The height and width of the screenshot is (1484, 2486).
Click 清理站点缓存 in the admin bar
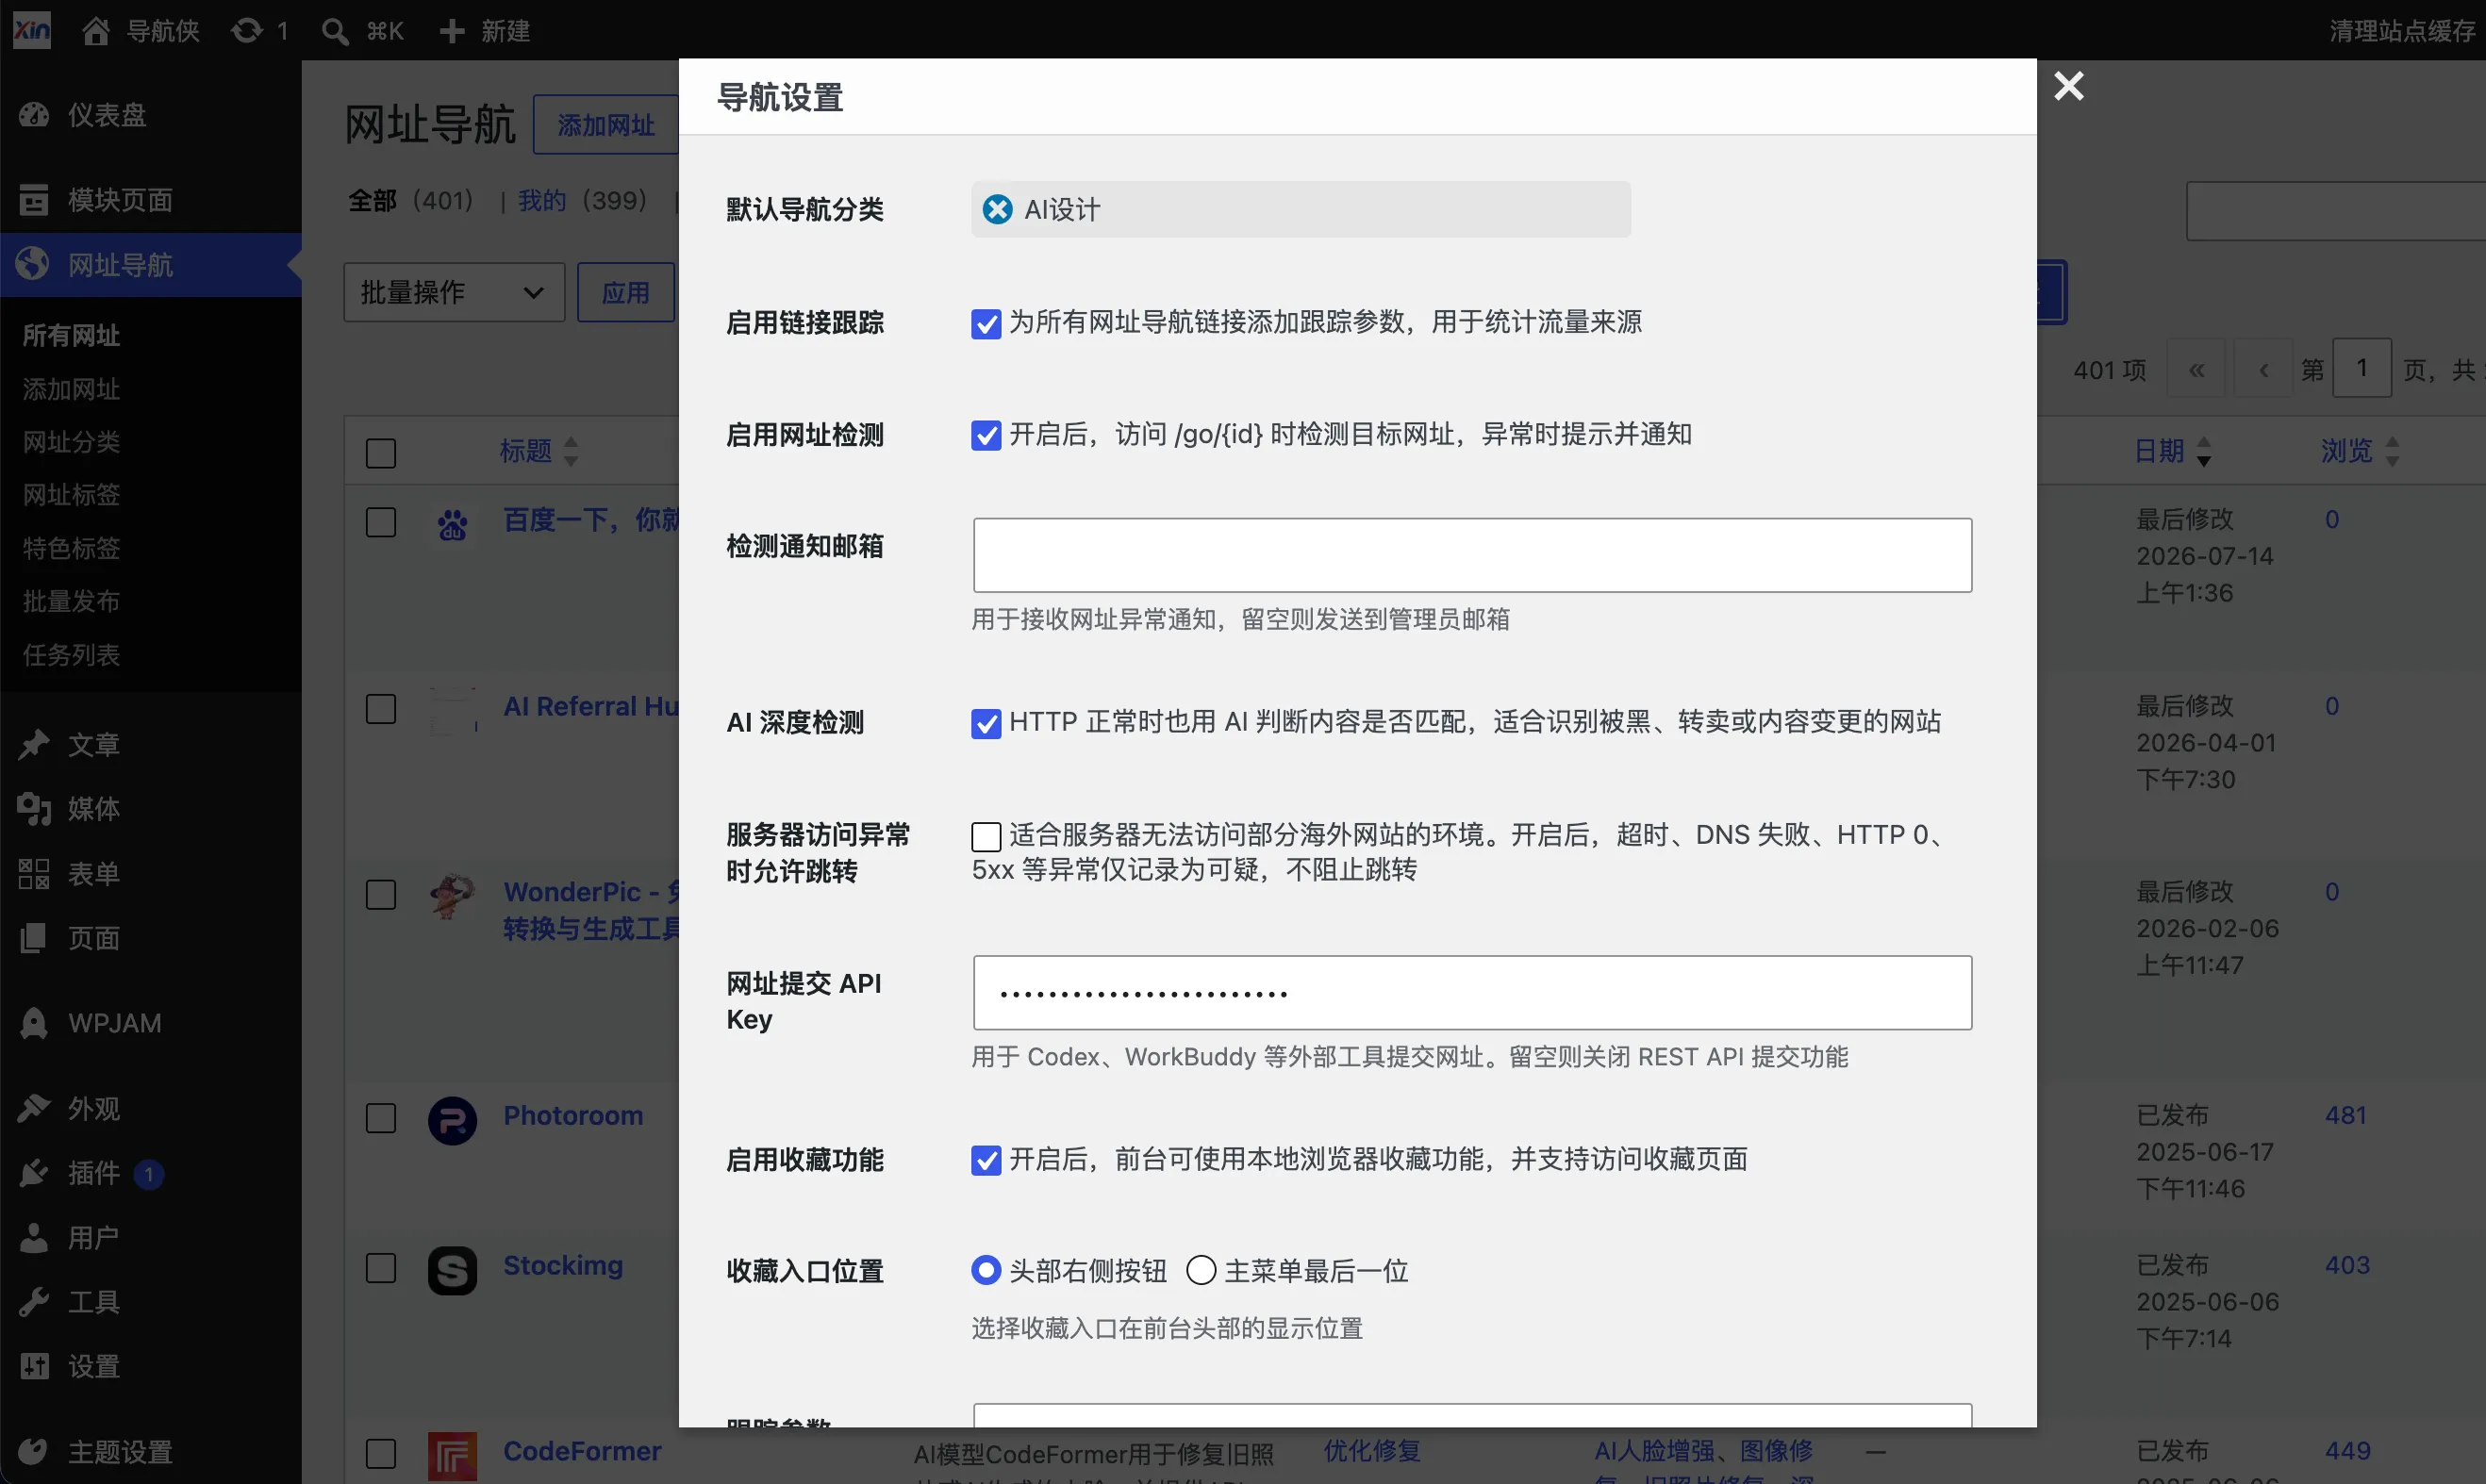(x=2402, y=31)
